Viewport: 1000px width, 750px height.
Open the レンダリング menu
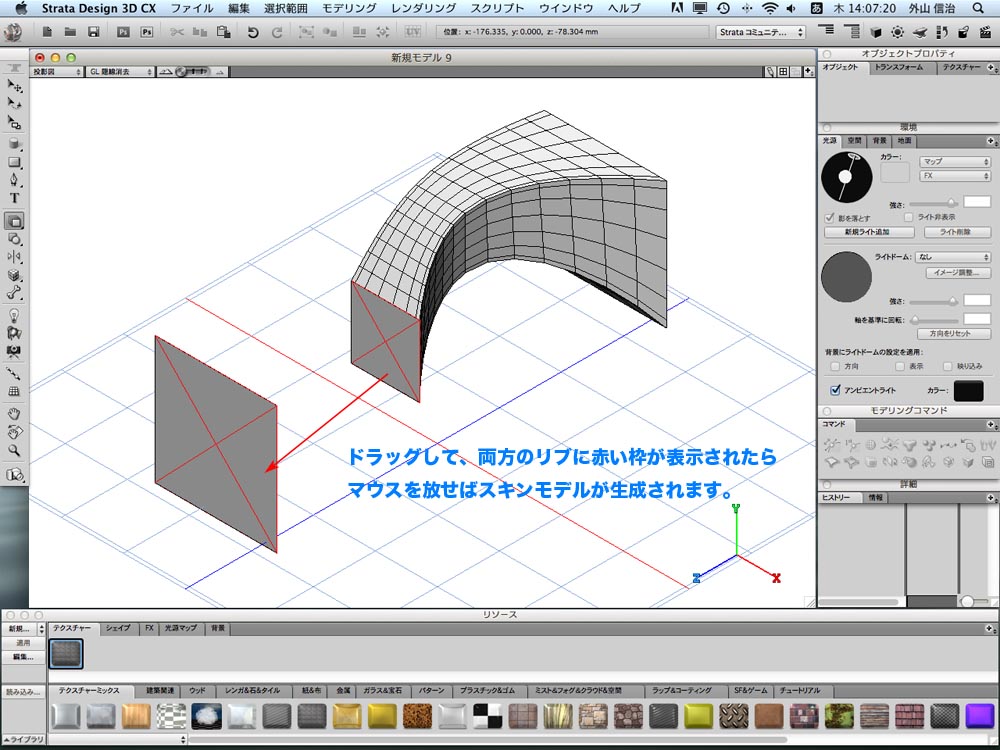click(x=423, y=8)
